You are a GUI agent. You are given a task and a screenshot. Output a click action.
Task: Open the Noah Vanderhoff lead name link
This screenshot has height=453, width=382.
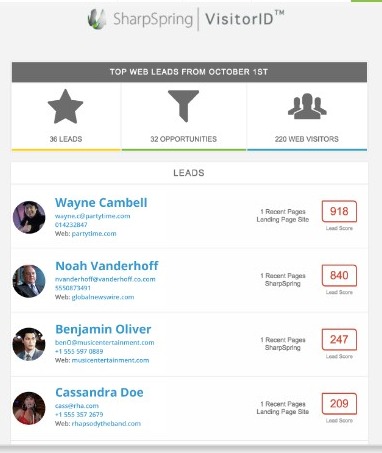[x=107, y=266]
